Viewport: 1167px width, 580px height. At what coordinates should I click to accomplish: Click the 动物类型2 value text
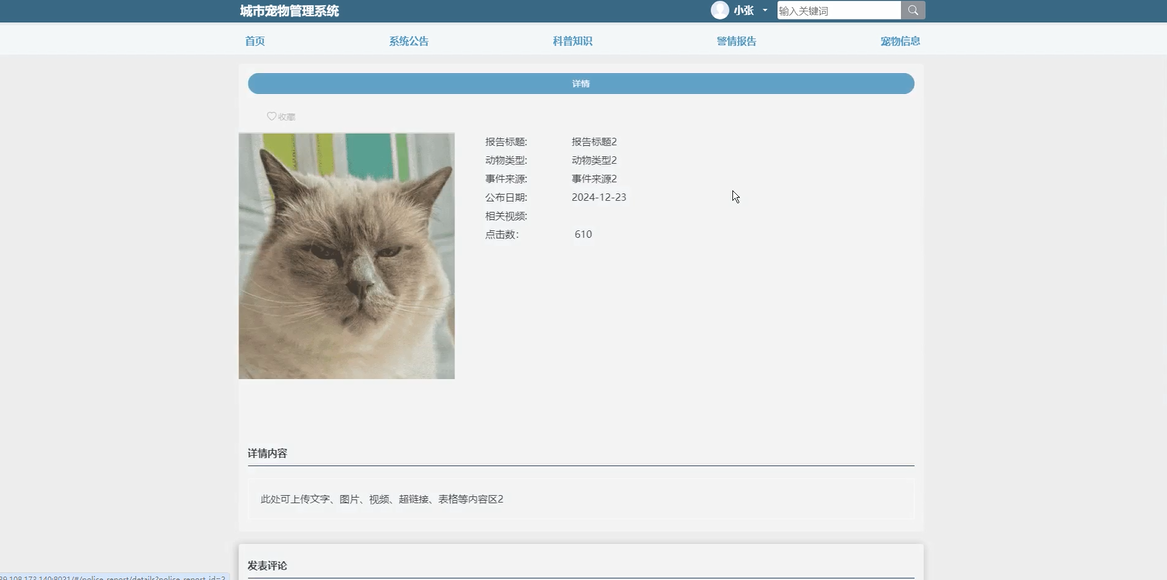tap(594, 160)
